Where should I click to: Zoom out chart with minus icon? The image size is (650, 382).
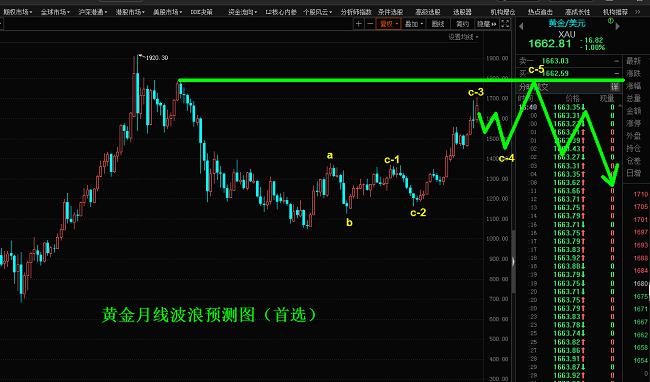click(x=370, y=24)
